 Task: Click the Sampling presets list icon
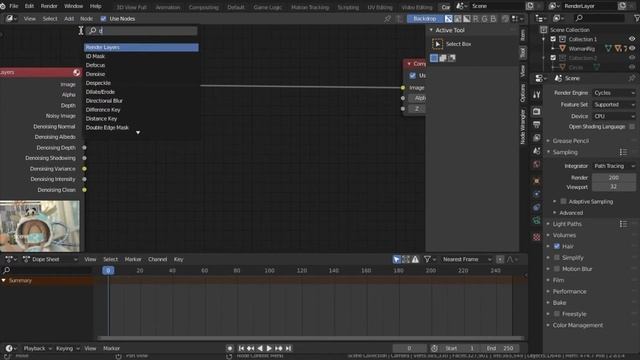coord(623,152)
